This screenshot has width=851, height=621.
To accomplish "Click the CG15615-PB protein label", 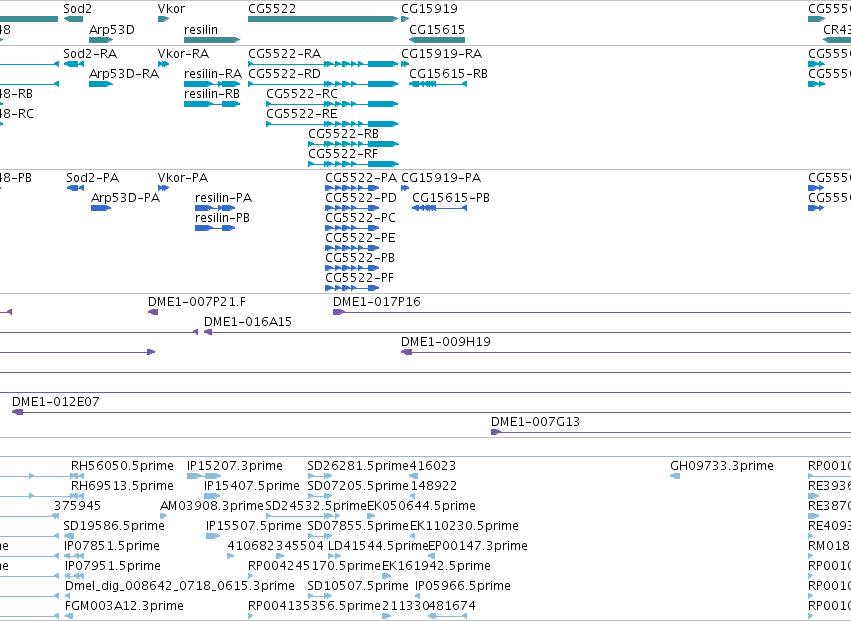I will click(451, 198).
